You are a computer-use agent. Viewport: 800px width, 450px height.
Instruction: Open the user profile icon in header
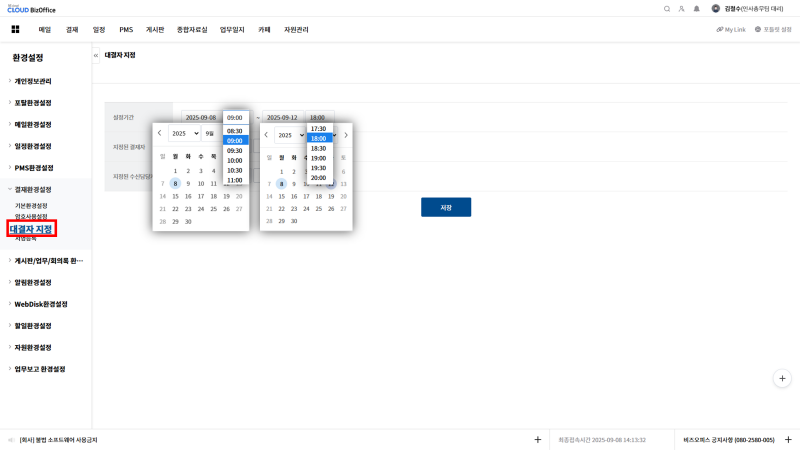click(x=682, y=8)
